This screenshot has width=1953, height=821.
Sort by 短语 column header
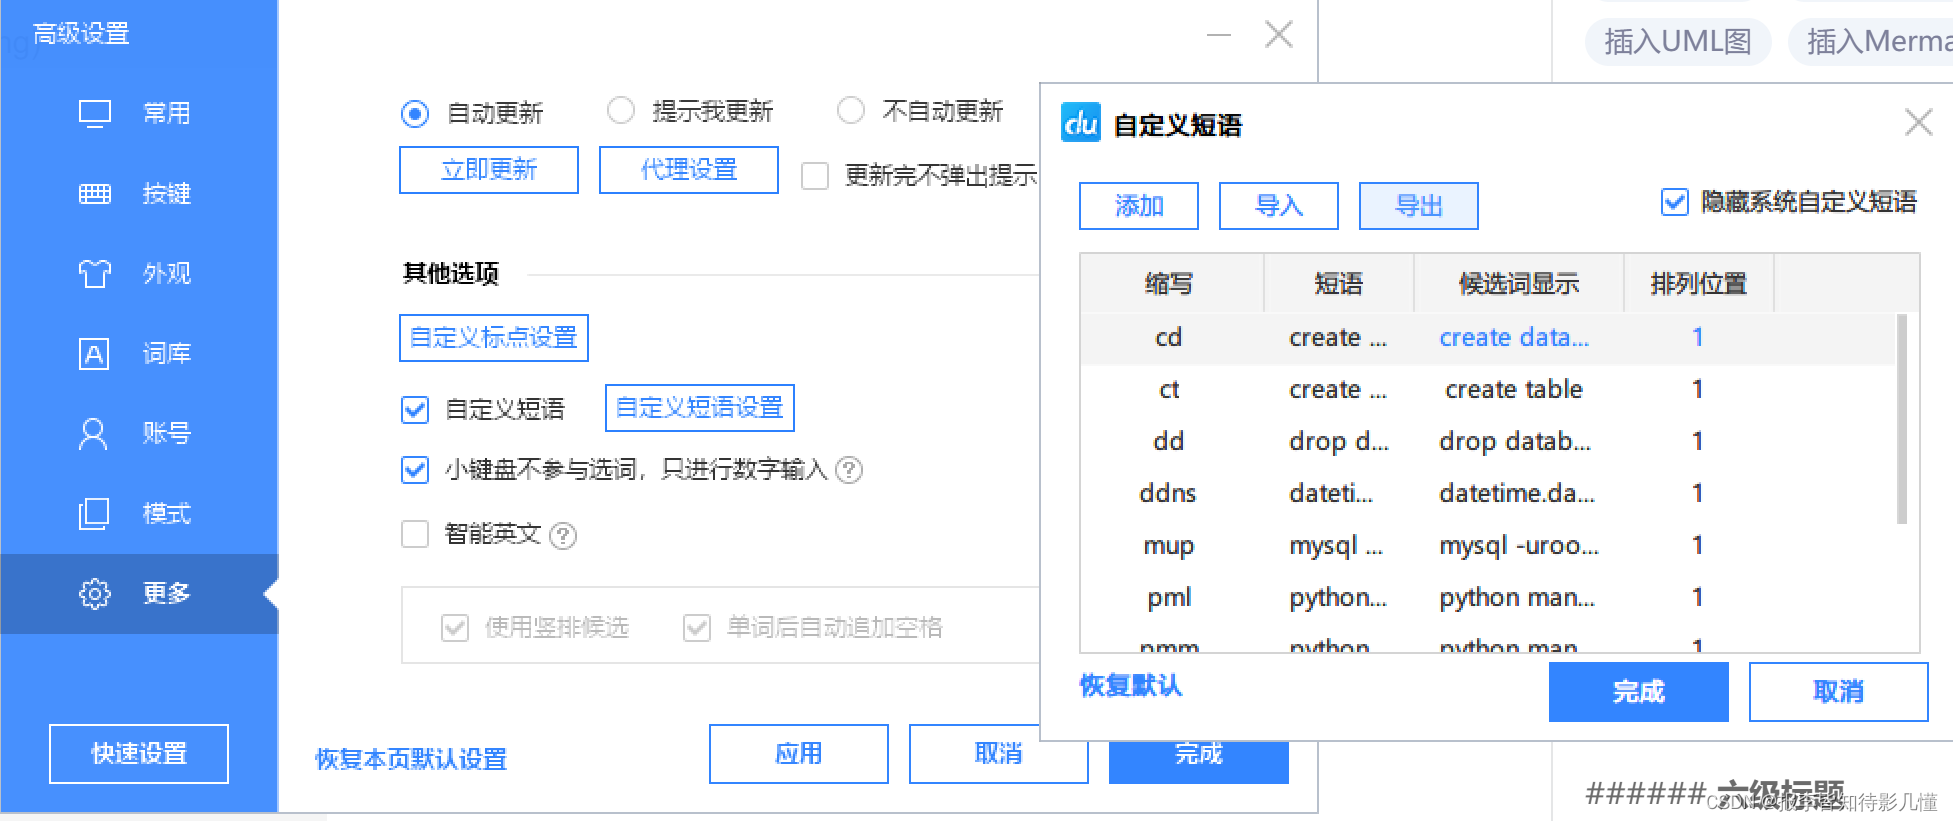point(1339,284)
